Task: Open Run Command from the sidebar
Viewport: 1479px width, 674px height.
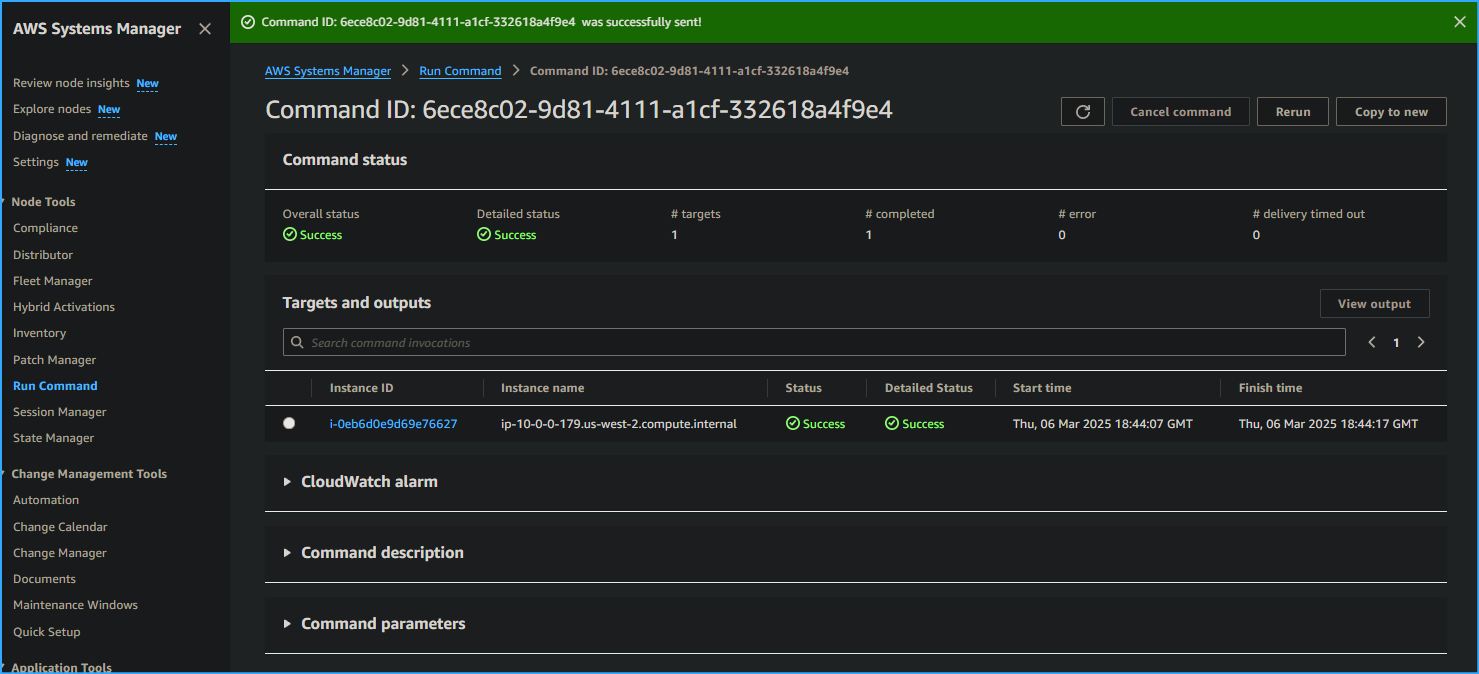Action: tap(55, 385)
